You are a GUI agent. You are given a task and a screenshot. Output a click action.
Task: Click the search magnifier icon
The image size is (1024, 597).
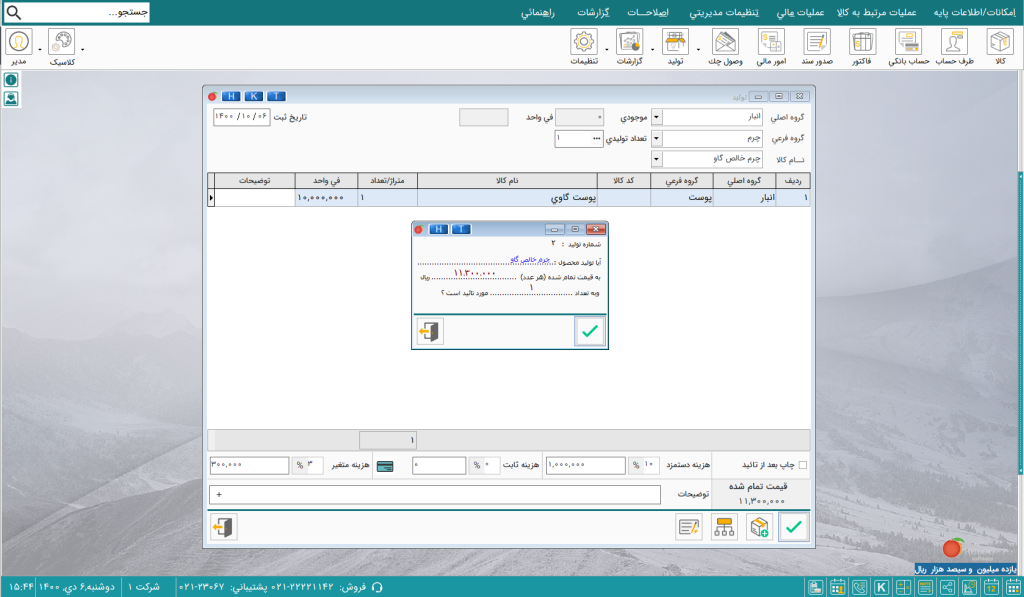click(x=13, y=12)
